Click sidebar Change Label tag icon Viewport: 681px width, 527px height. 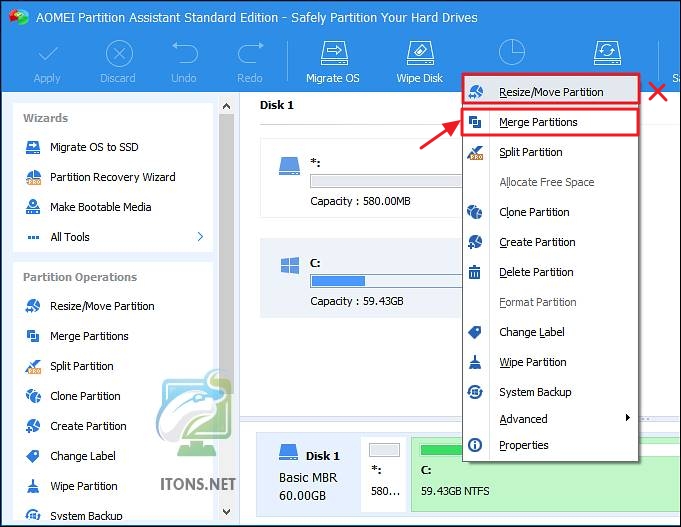[x=33, y=456]
